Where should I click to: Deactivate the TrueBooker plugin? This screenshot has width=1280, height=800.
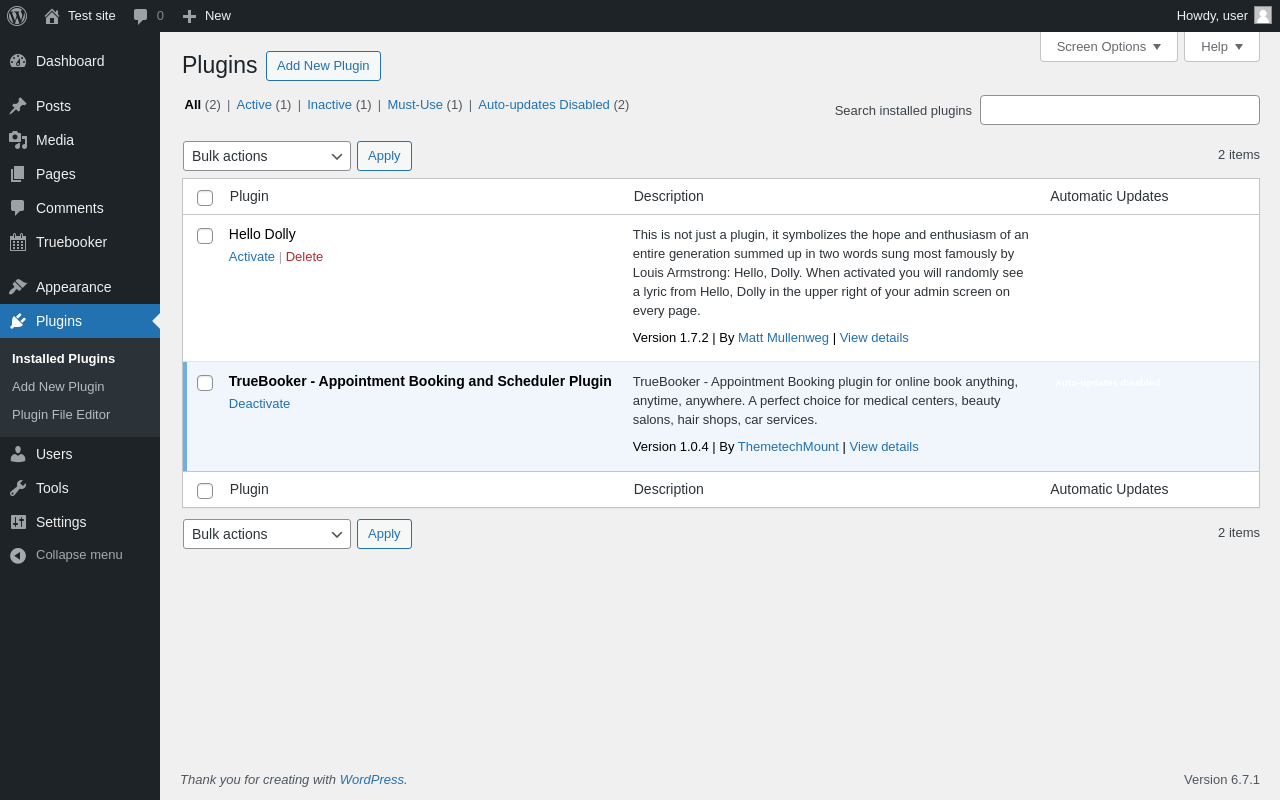point(259,404)
